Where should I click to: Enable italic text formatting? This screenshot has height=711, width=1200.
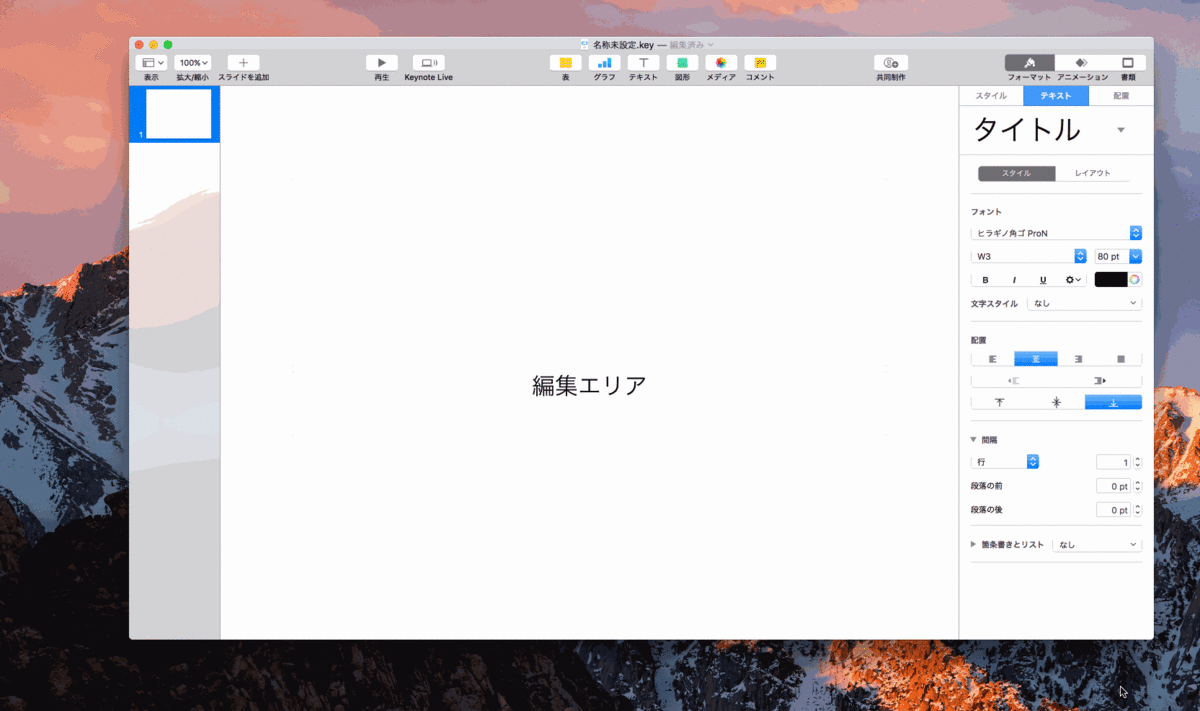click(x=1013, y=279)
